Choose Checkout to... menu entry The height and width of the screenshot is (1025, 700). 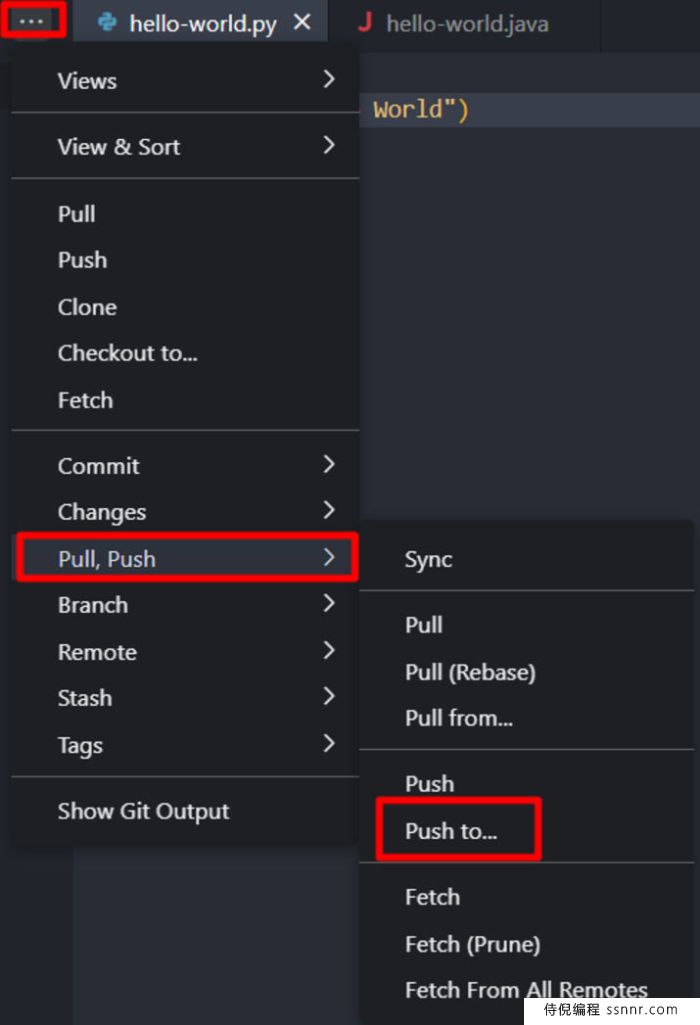click(186, 353)
